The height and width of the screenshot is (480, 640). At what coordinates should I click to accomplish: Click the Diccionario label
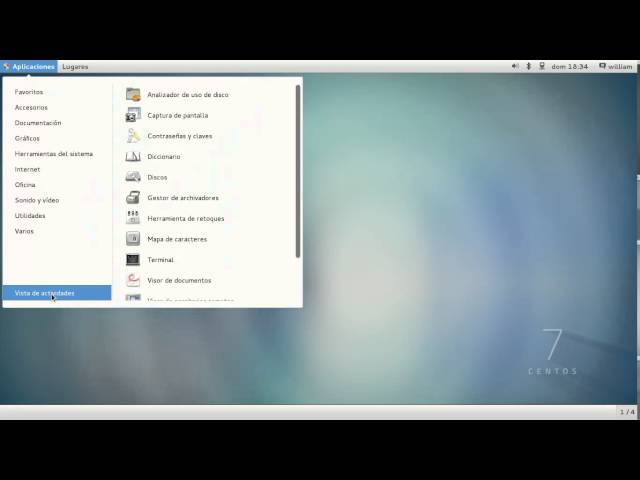point(164,157)
